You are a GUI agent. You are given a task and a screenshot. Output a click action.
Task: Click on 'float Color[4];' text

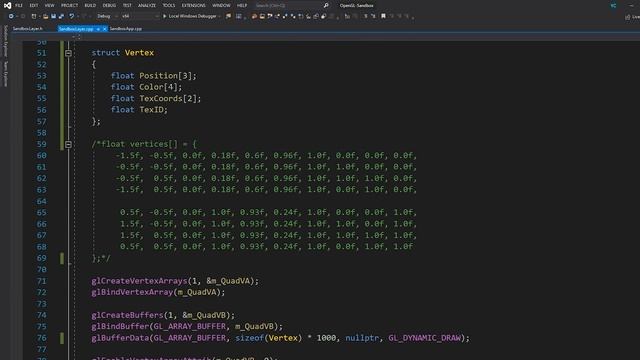147,87
